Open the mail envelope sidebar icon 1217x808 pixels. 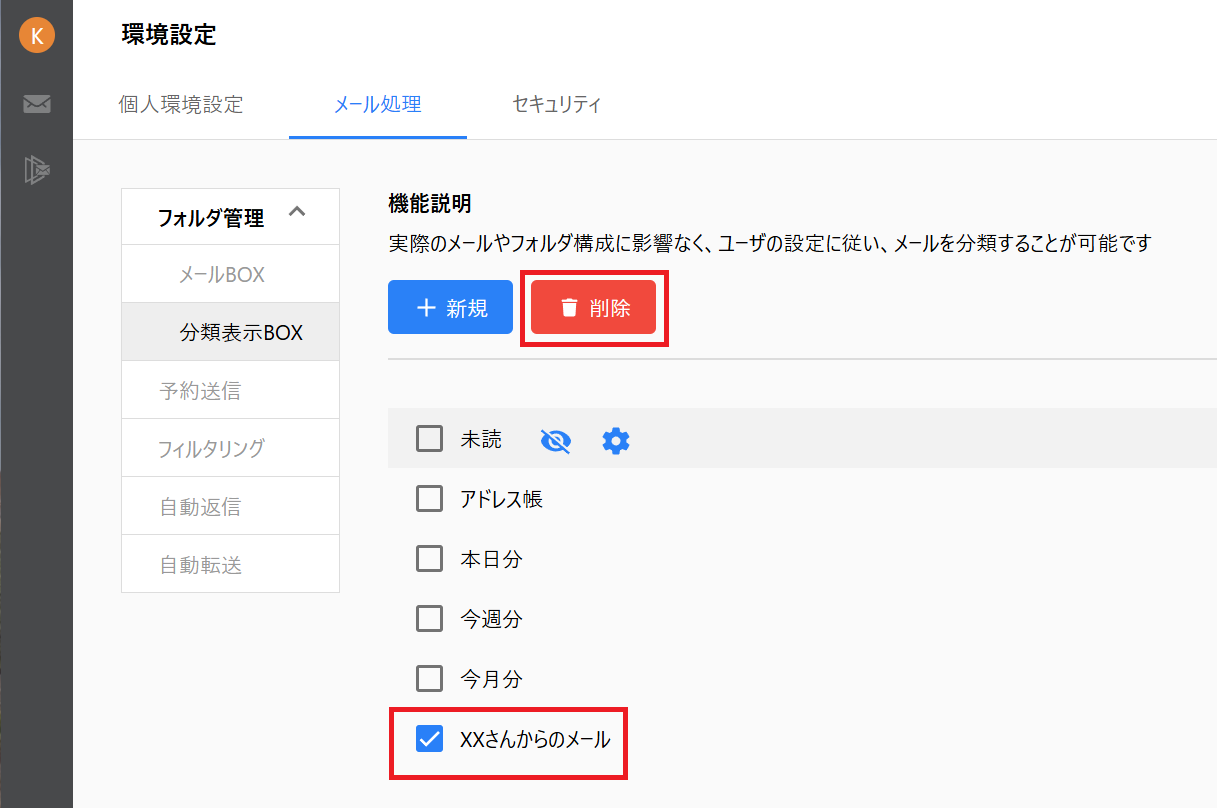coord(37,104)
